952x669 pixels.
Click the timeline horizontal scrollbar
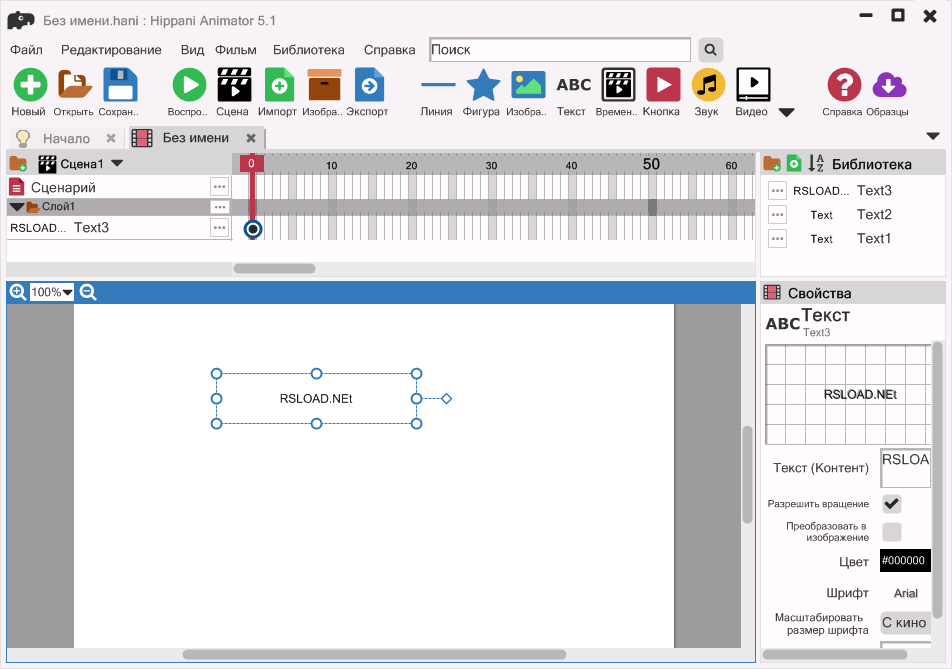pos(274,268)
